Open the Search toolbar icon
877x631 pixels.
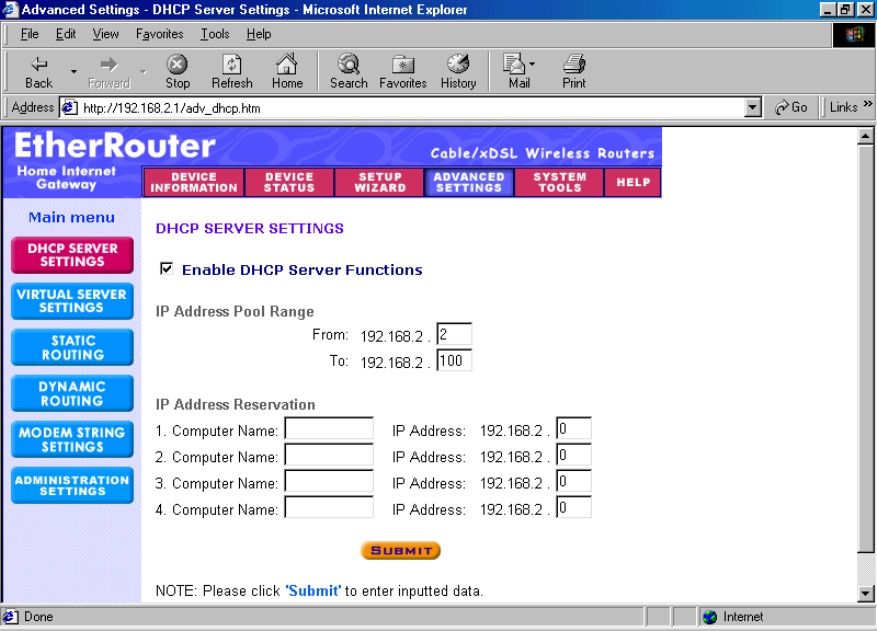[x=348, y=64]
